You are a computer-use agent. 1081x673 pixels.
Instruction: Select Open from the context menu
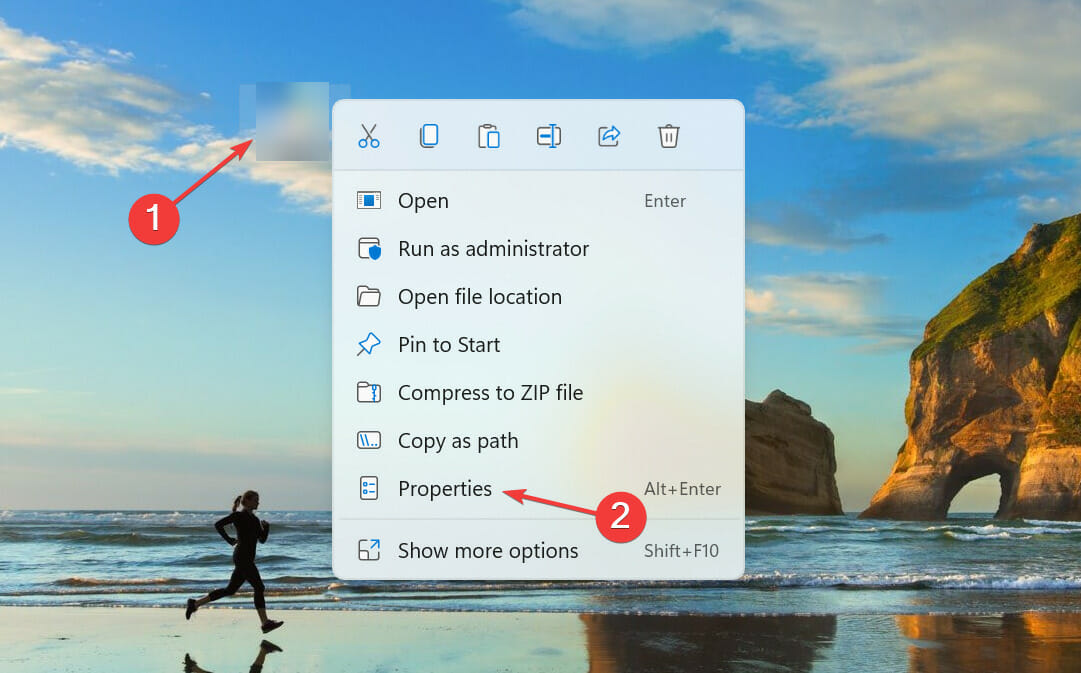(x=538, y=201)
